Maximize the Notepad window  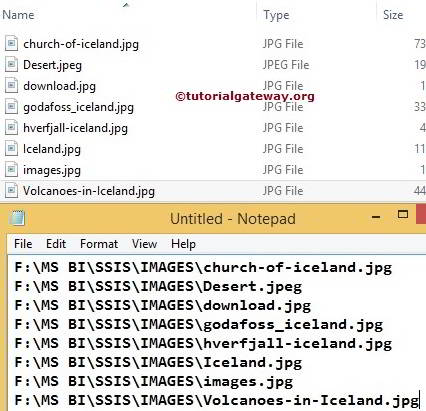[403, 214]
